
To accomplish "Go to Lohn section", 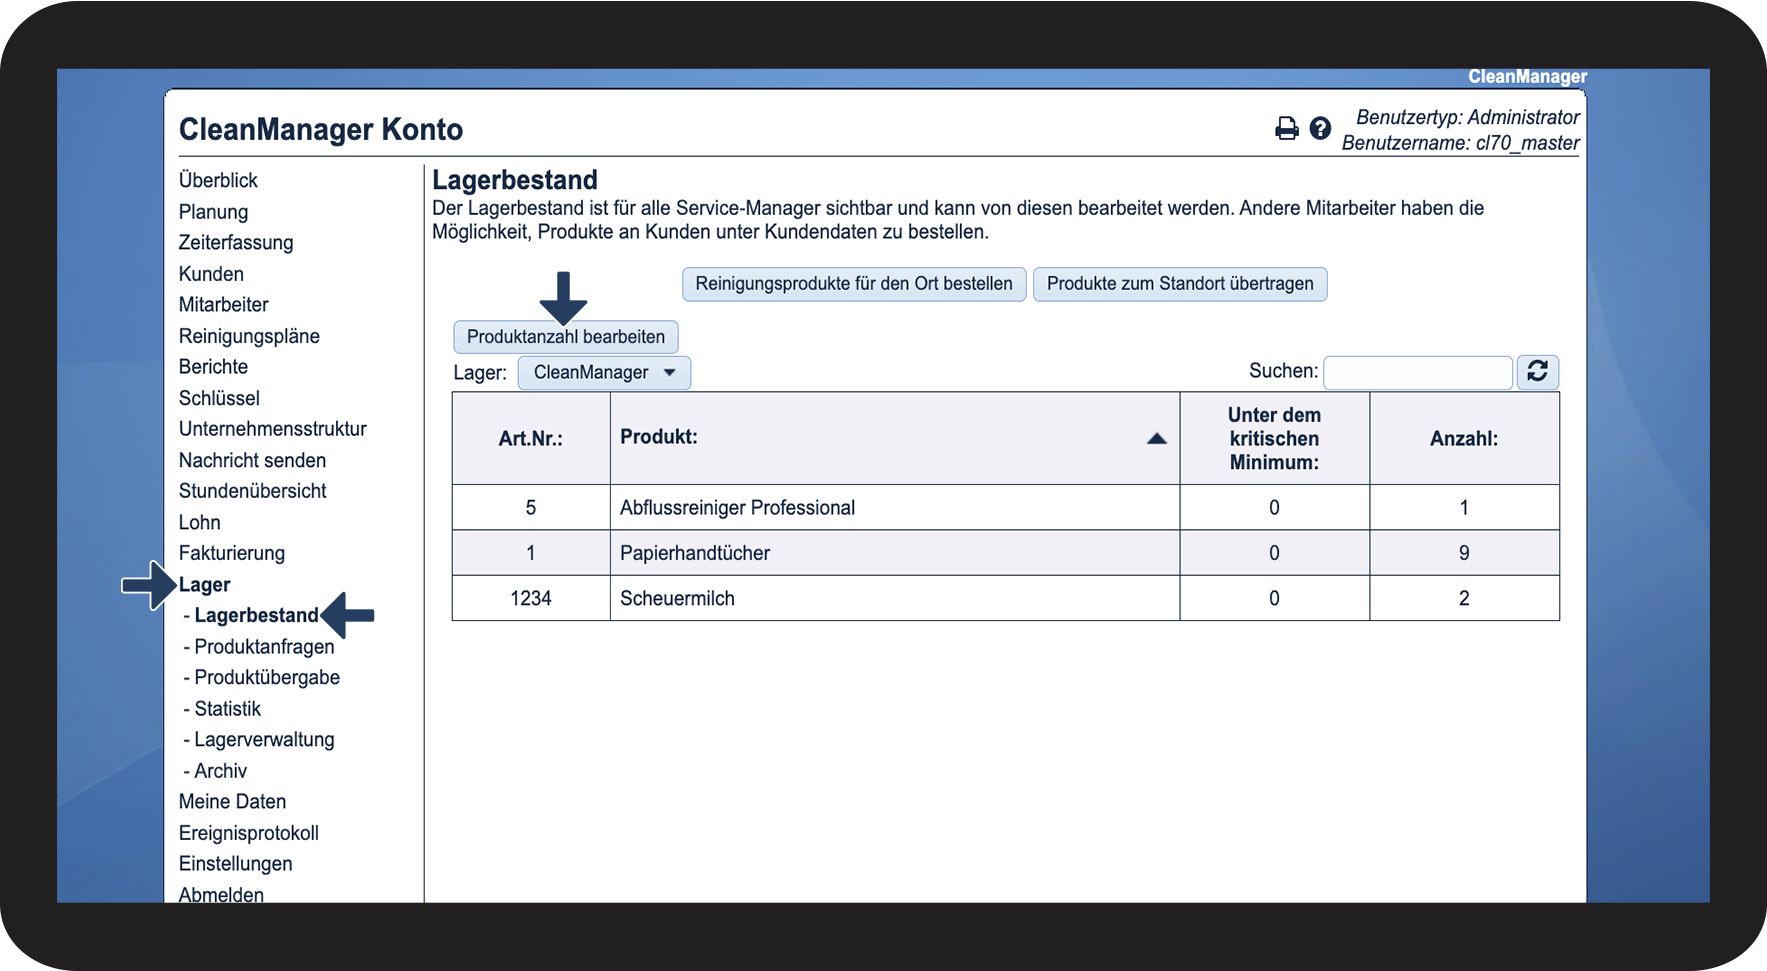I will tap(200, 522).
